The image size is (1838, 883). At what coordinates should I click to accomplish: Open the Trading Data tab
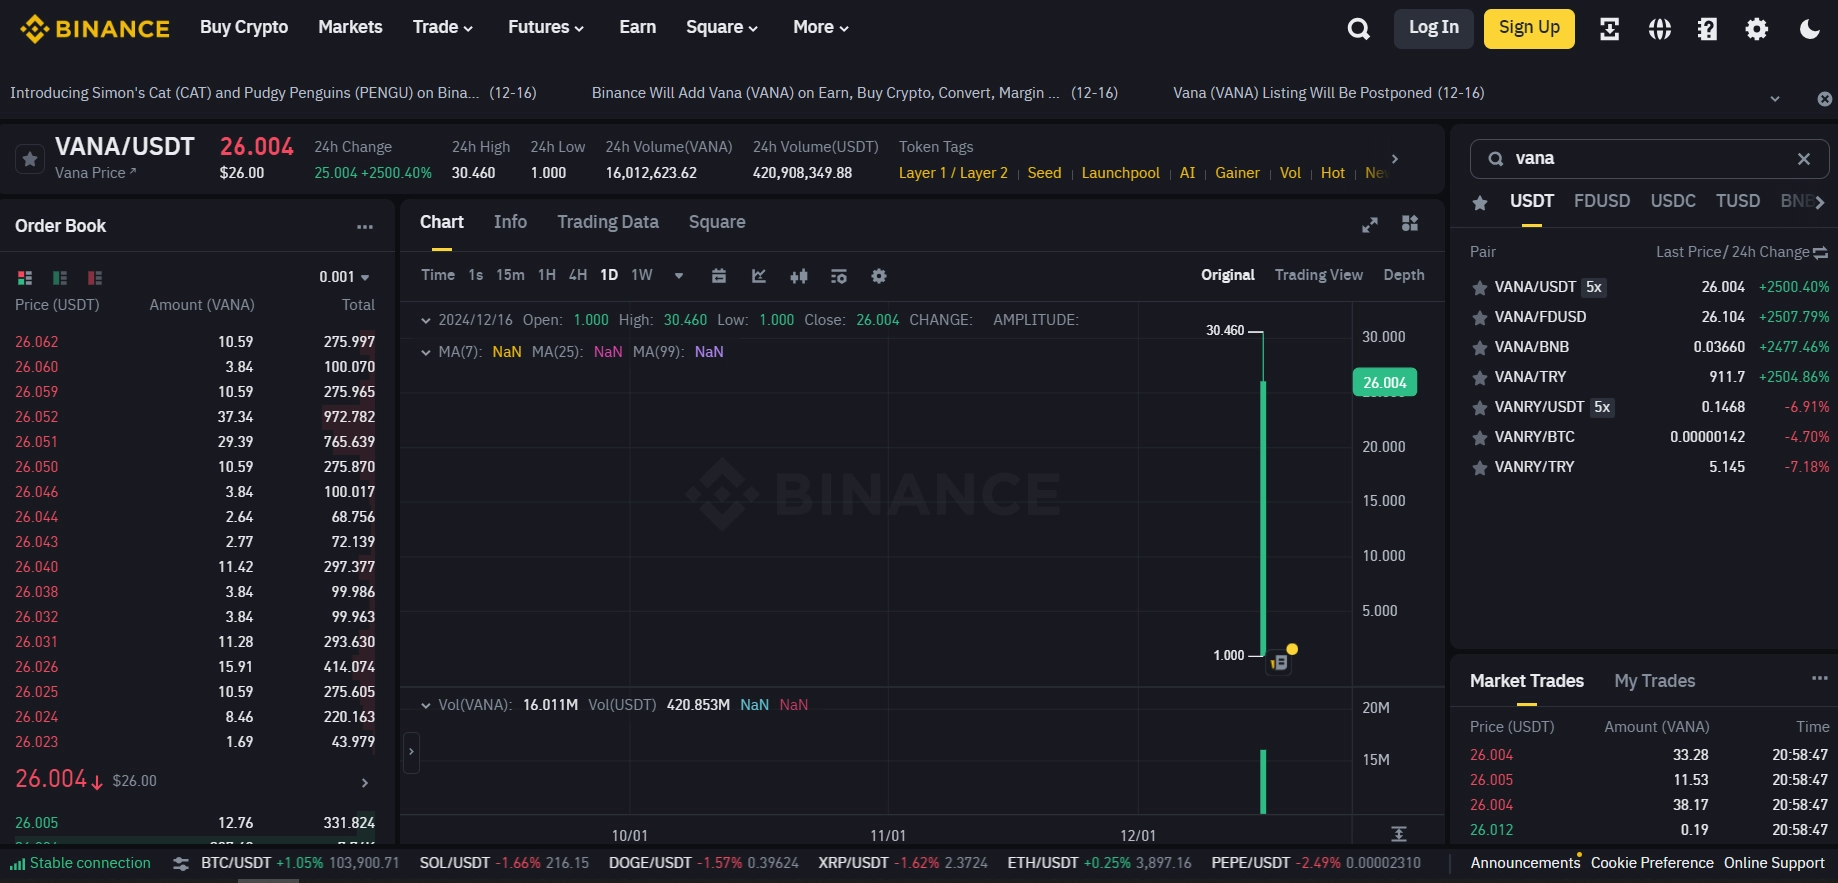[x=608, y=222]
